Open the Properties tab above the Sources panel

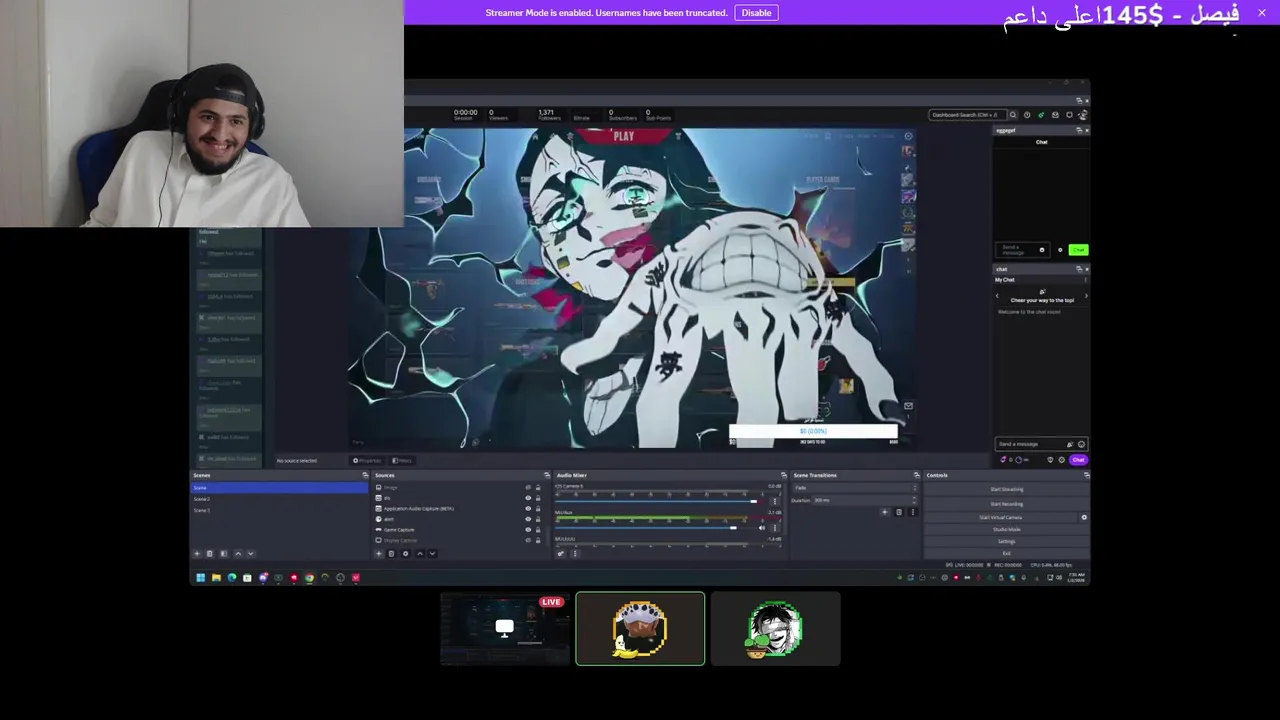367,460
